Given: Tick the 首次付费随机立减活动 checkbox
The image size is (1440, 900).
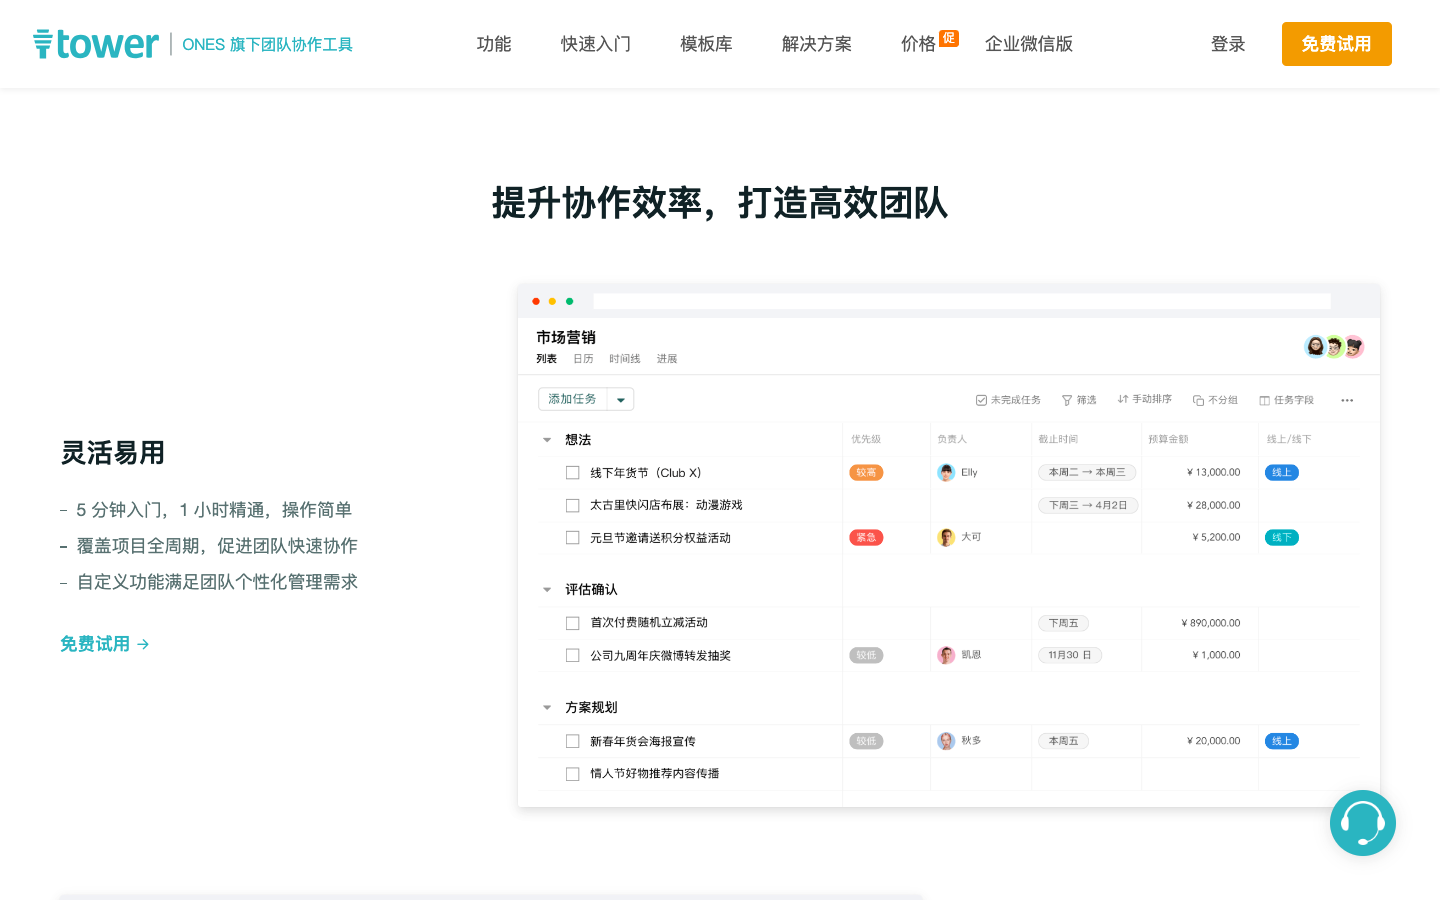Looking at the screenshot, I should pos(573,623).
